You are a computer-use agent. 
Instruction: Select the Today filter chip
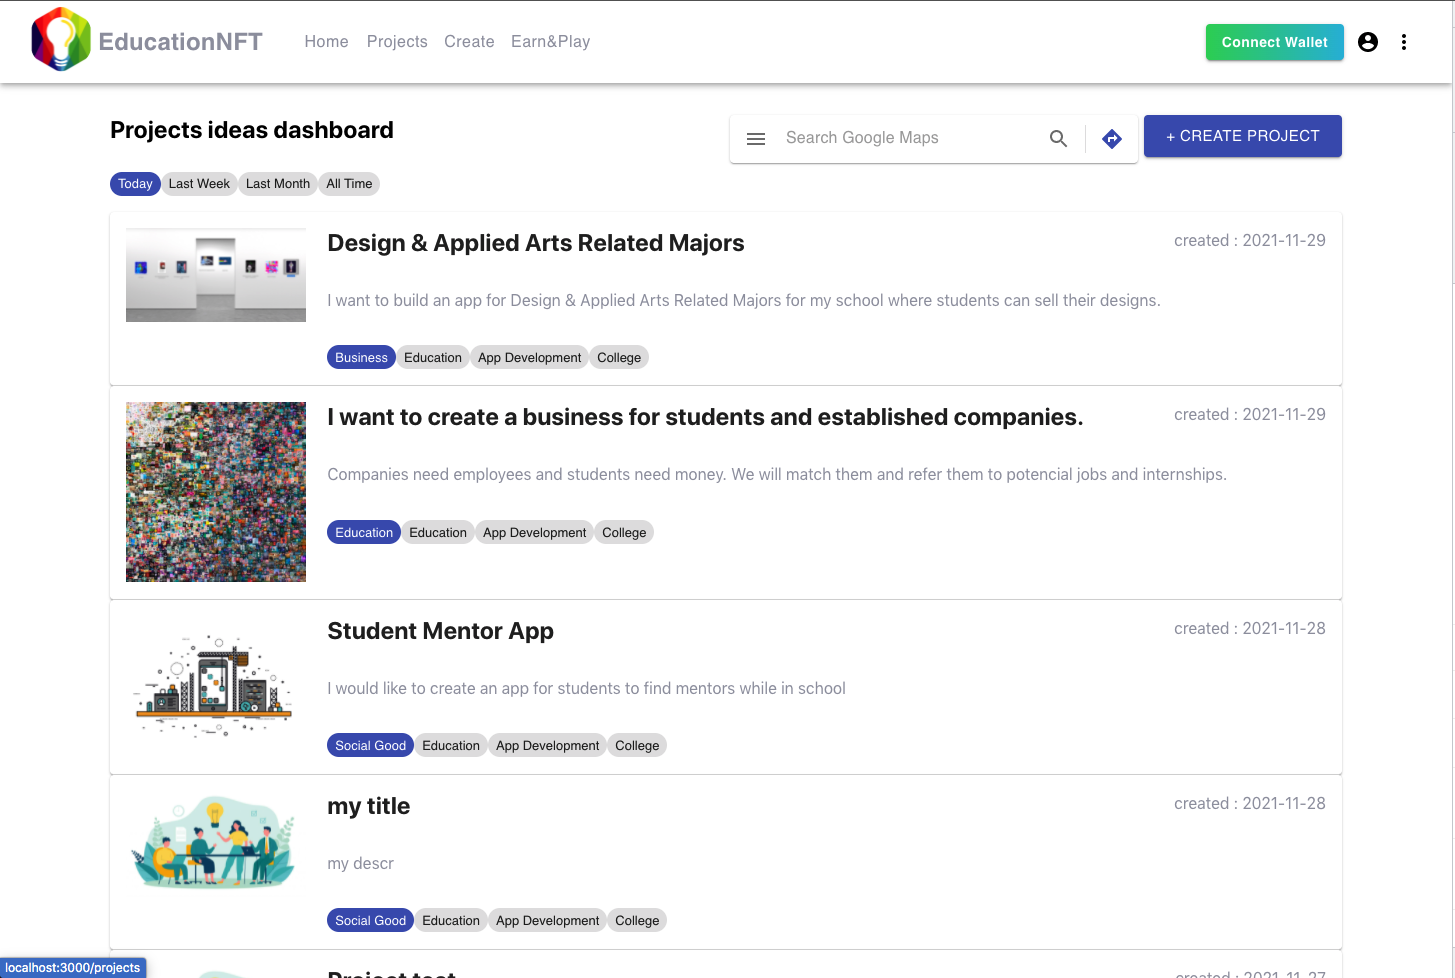(135, 184)
